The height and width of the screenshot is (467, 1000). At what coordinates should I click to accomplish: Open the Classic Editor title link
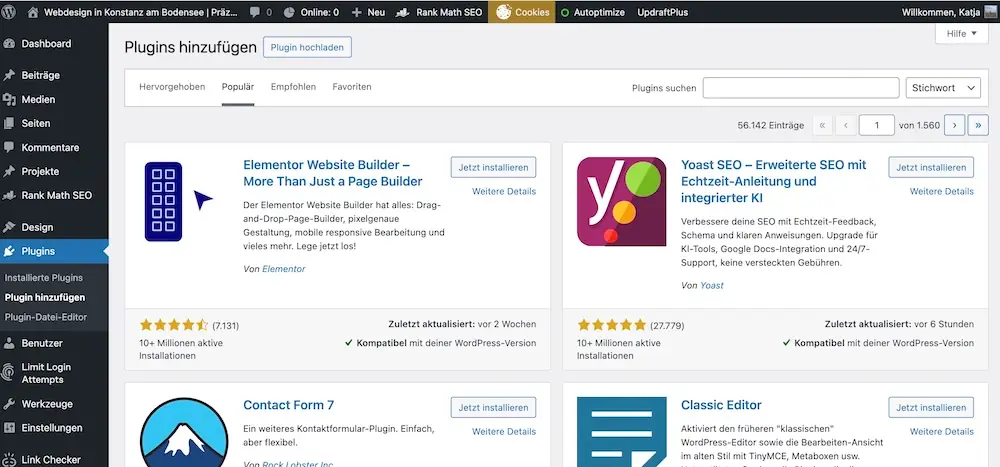[721, 405]
